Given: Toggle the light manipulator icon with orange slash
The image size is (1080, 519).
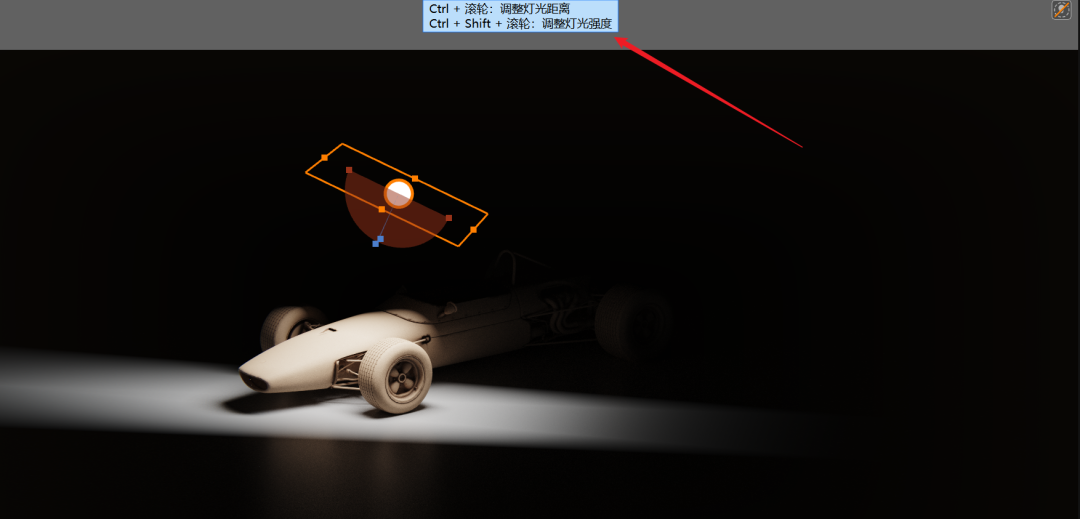Looking at the screenshot, I should [x=1061, y=10].
